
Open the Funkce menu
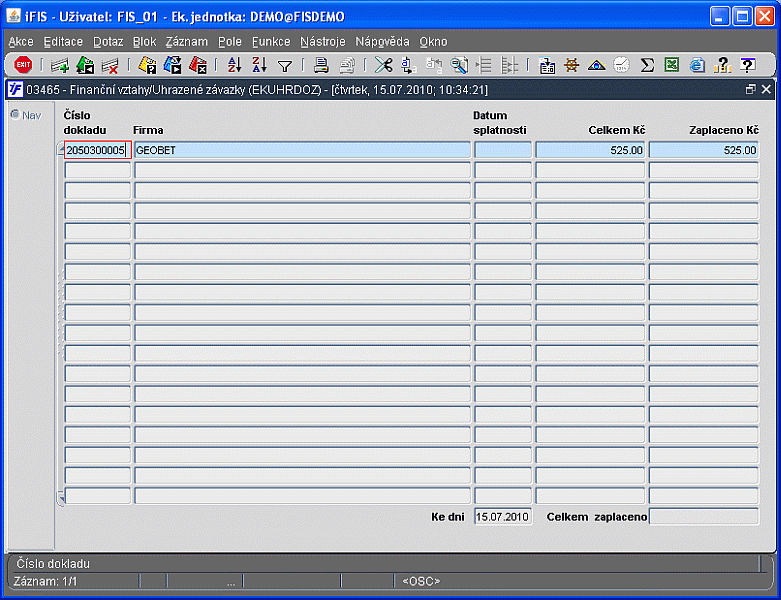pyautogui.click(x=271, y=42)
